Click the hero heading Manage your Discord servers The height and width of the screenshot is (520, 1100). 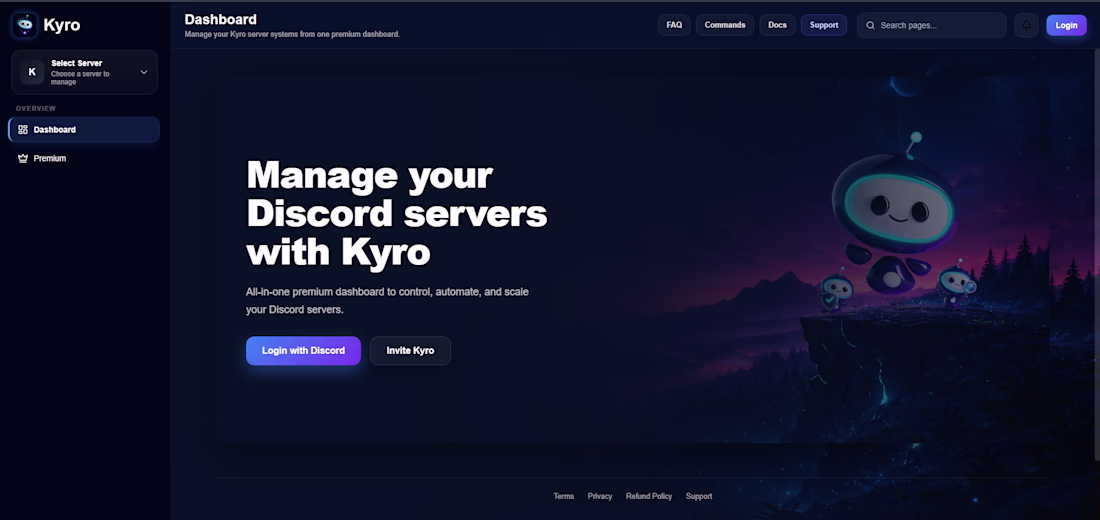pyautogui.click(x=396, y=213)
